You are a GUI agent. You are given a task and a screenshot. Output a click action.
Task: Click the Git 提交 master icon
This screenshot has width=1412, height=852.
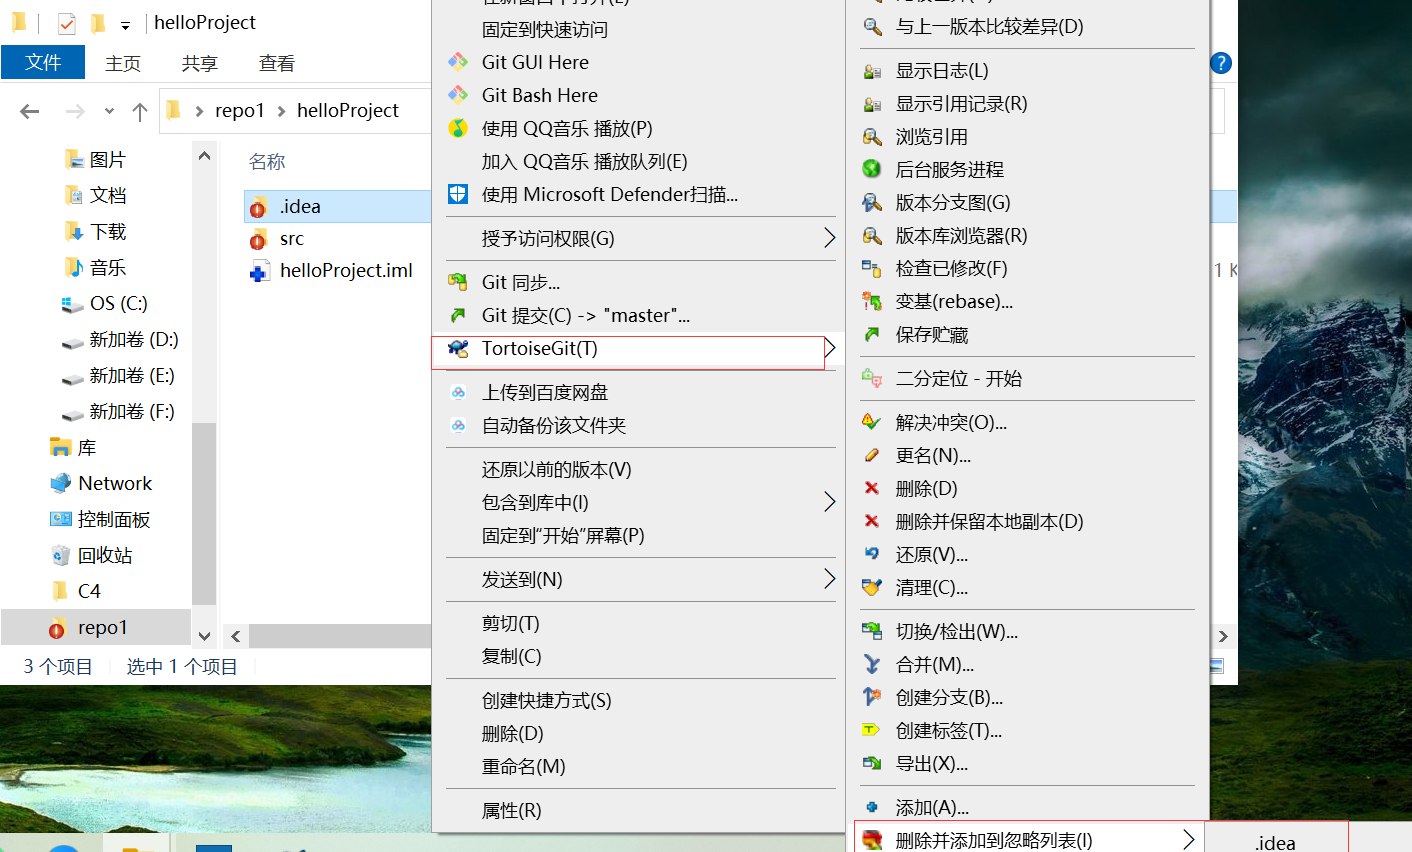(x=458, y=315)
